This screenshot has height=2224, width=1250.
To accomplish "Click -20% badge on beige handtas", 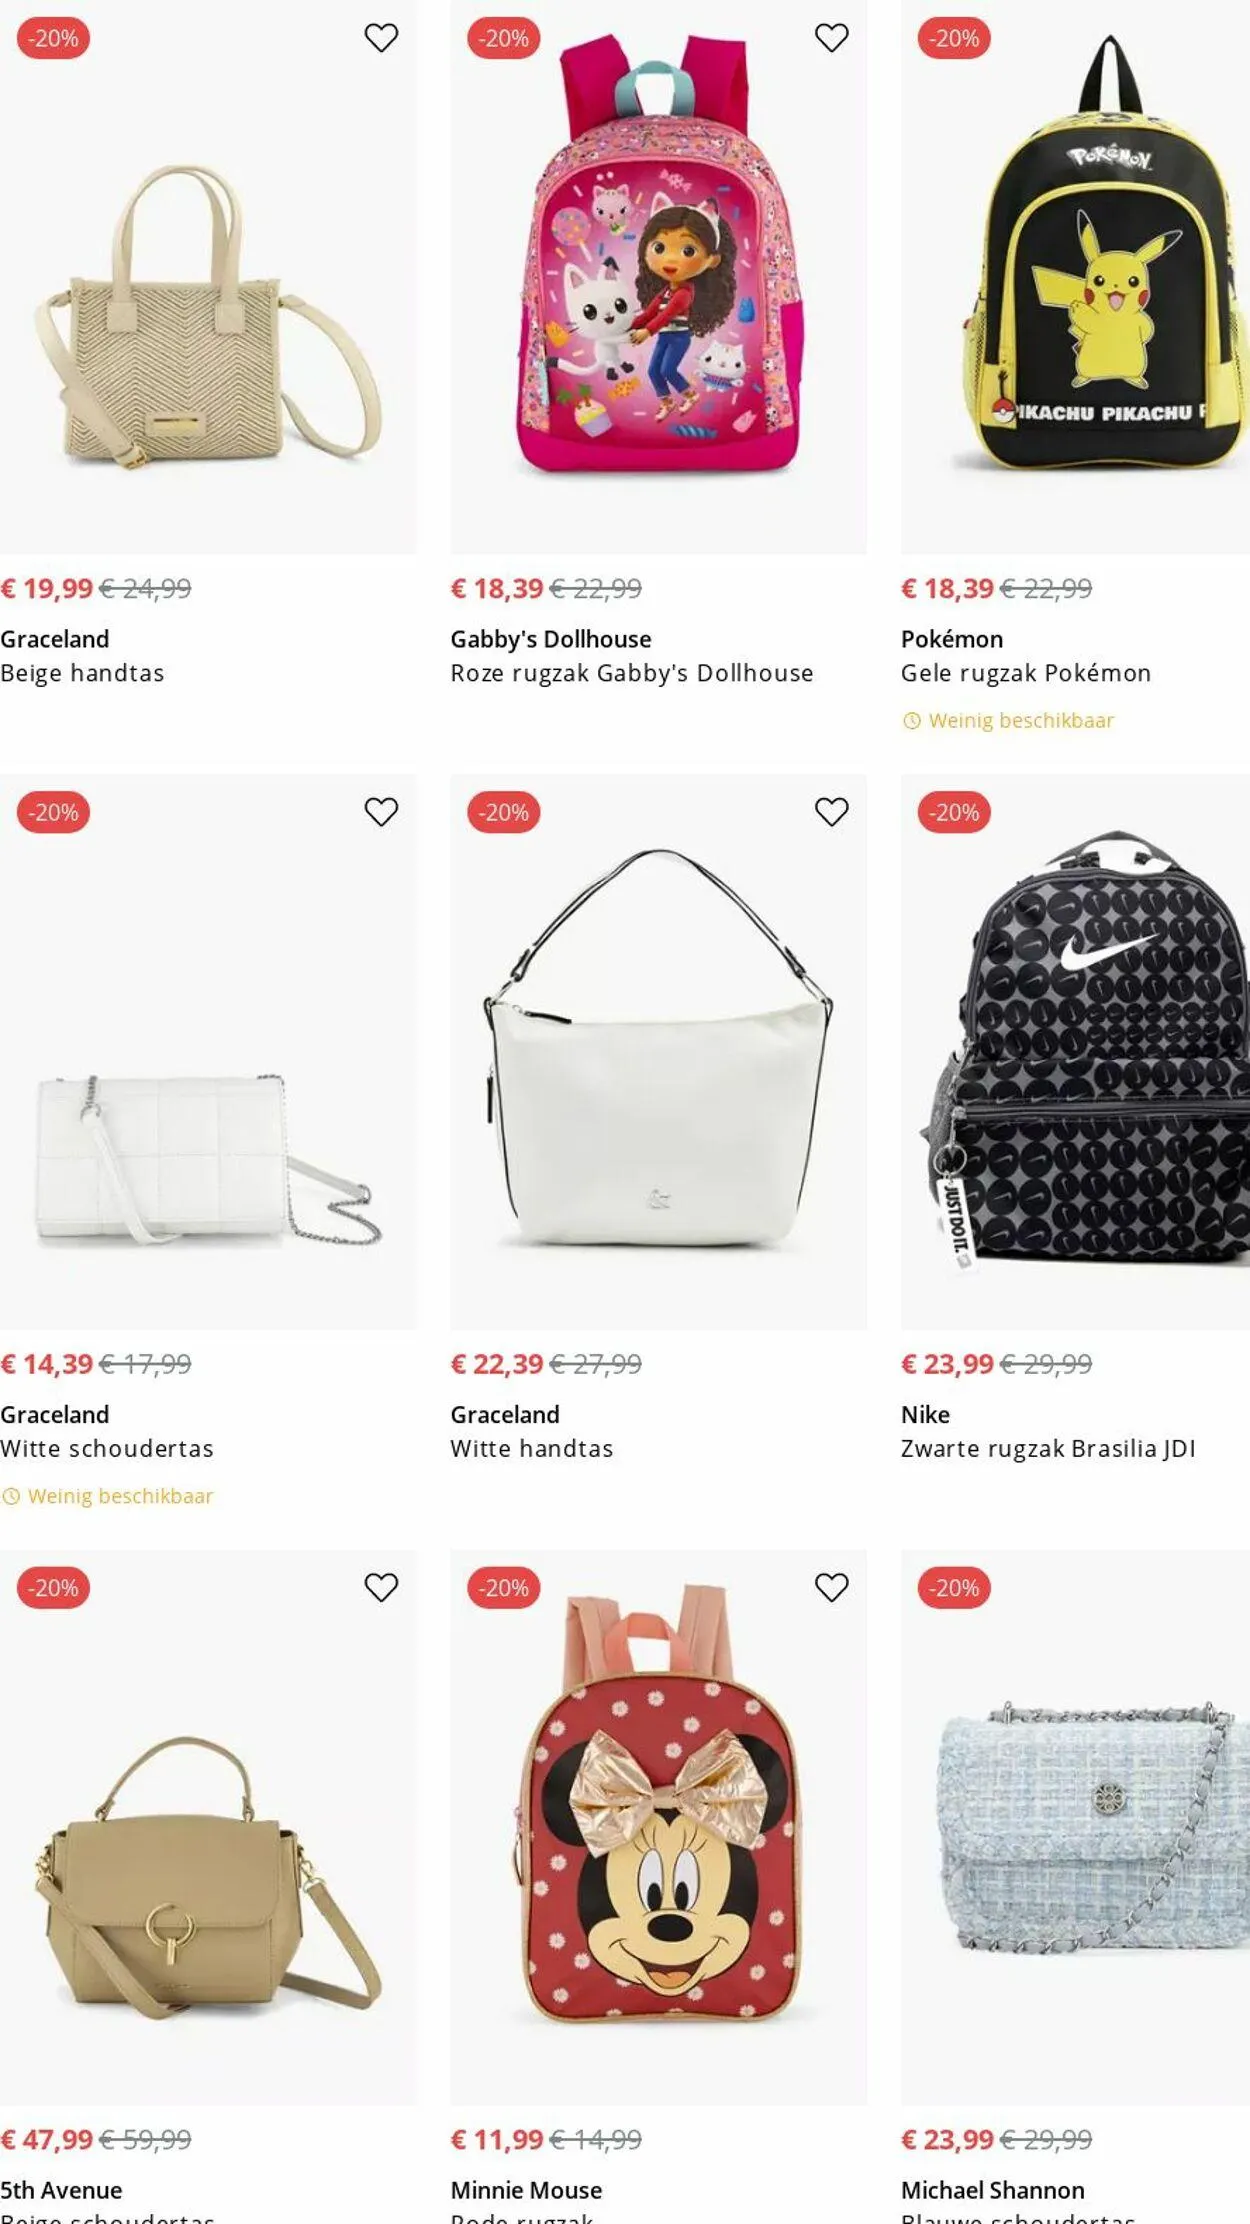I will click(53, 38).
